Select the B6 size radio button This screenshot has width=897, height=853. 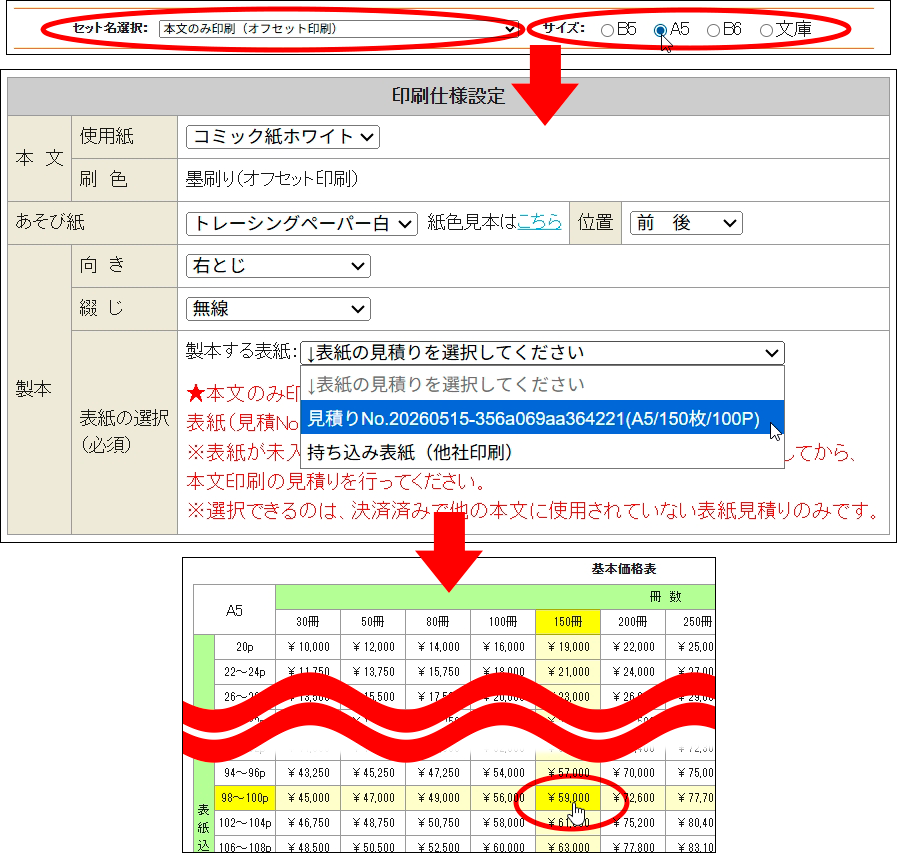click(713, 30)
